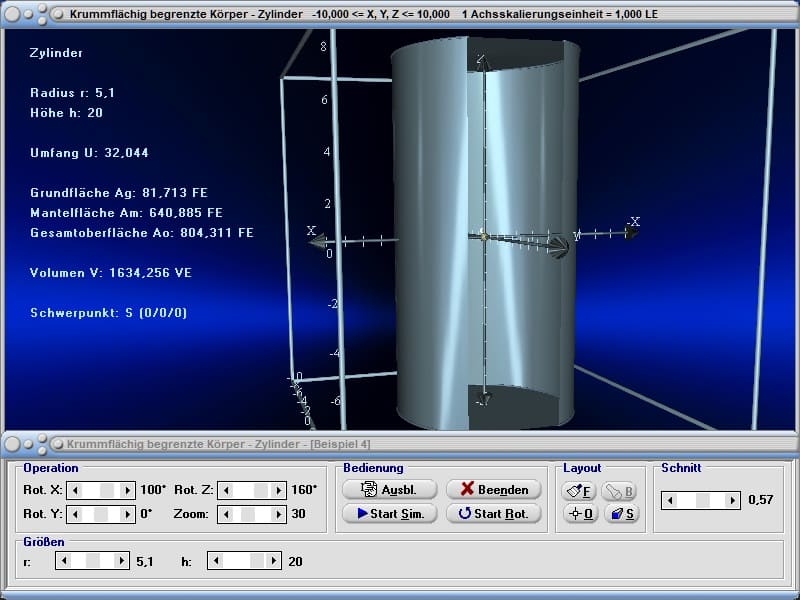
Task: Begin auto-rotation with Start Rot.
Action: coord(493,513)
